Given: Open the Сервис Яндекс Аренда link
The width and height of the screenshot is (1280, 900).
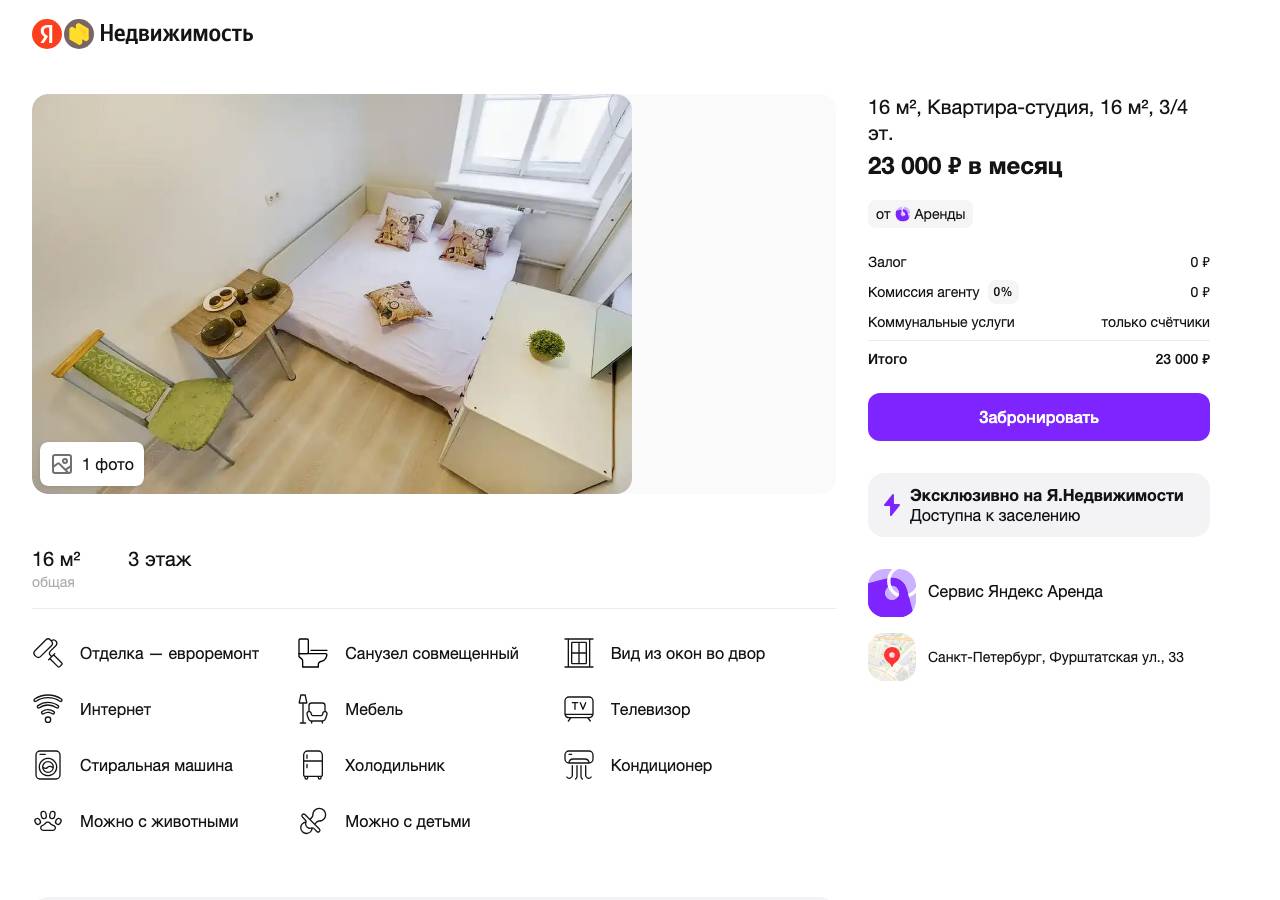Looking at the screenshot, I should click(1015, 591).
